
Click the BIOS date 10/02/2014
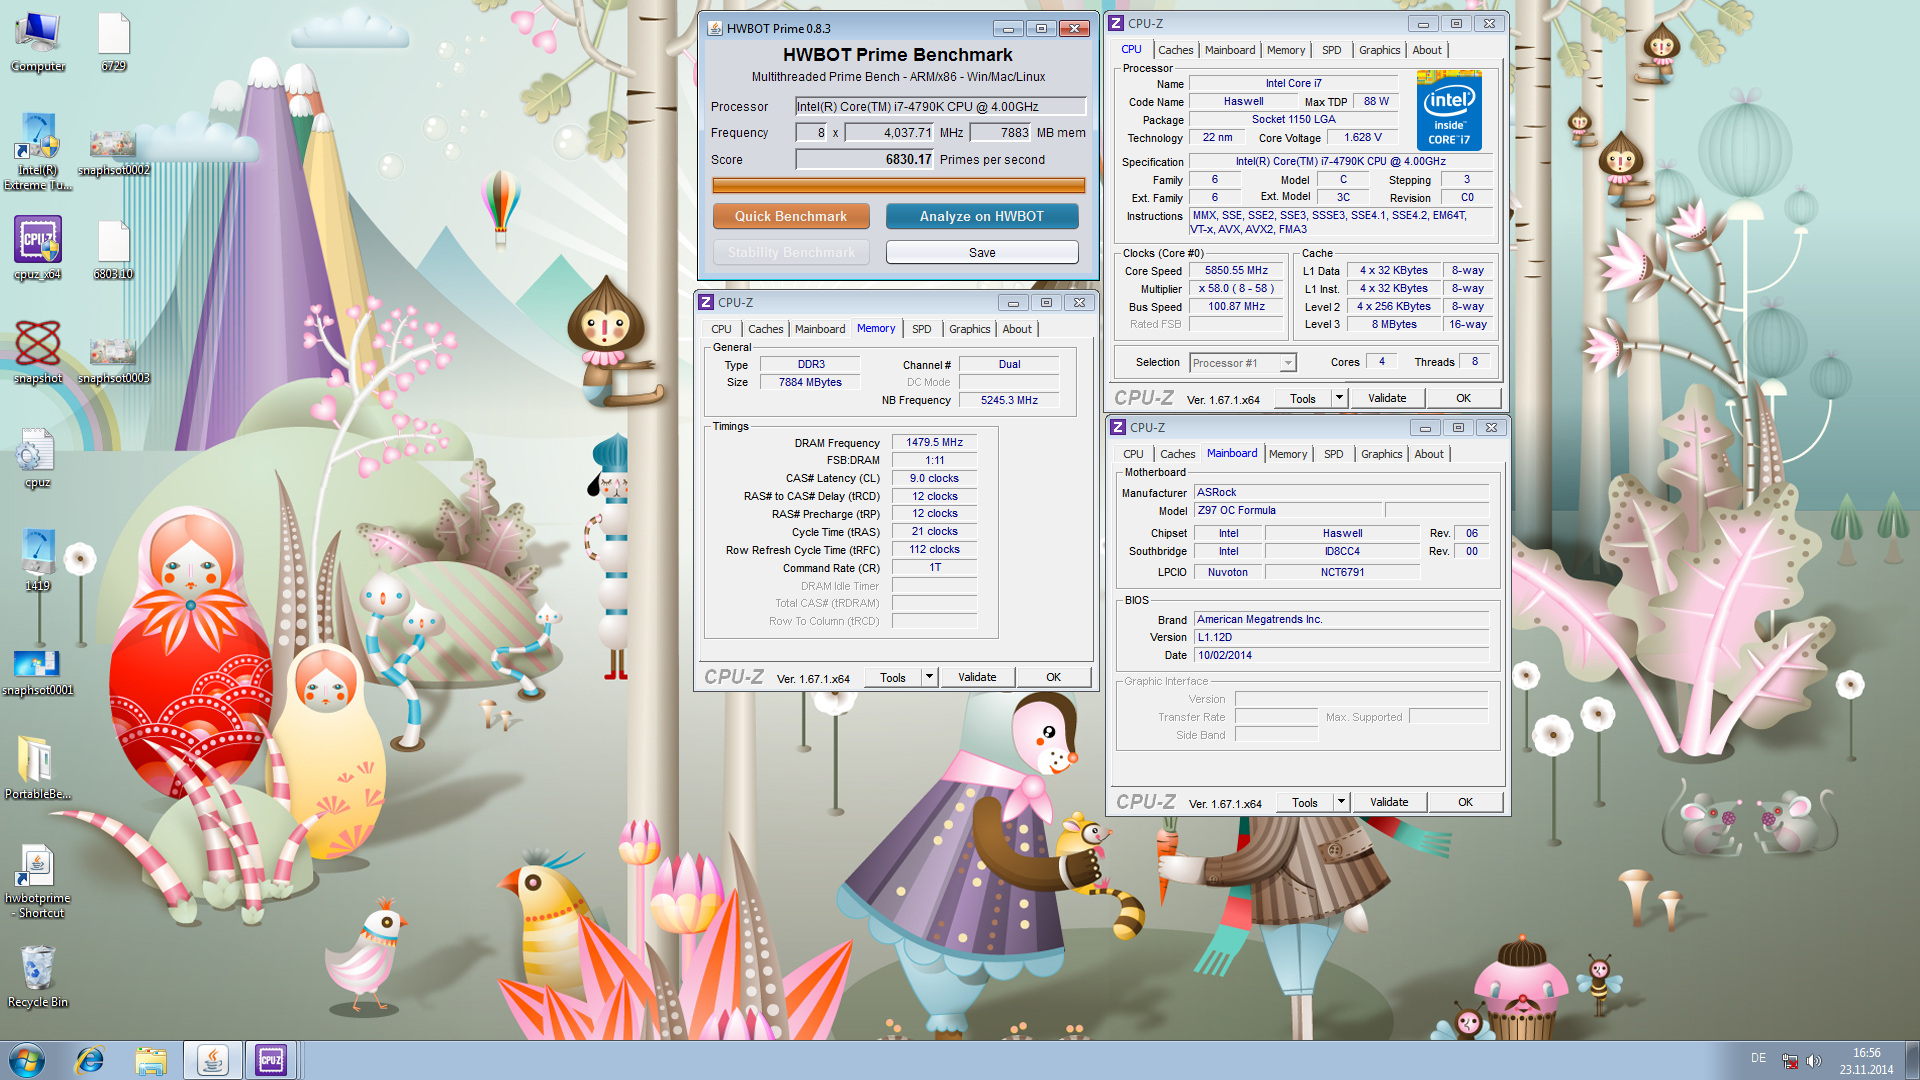(x=1341, y=655)
